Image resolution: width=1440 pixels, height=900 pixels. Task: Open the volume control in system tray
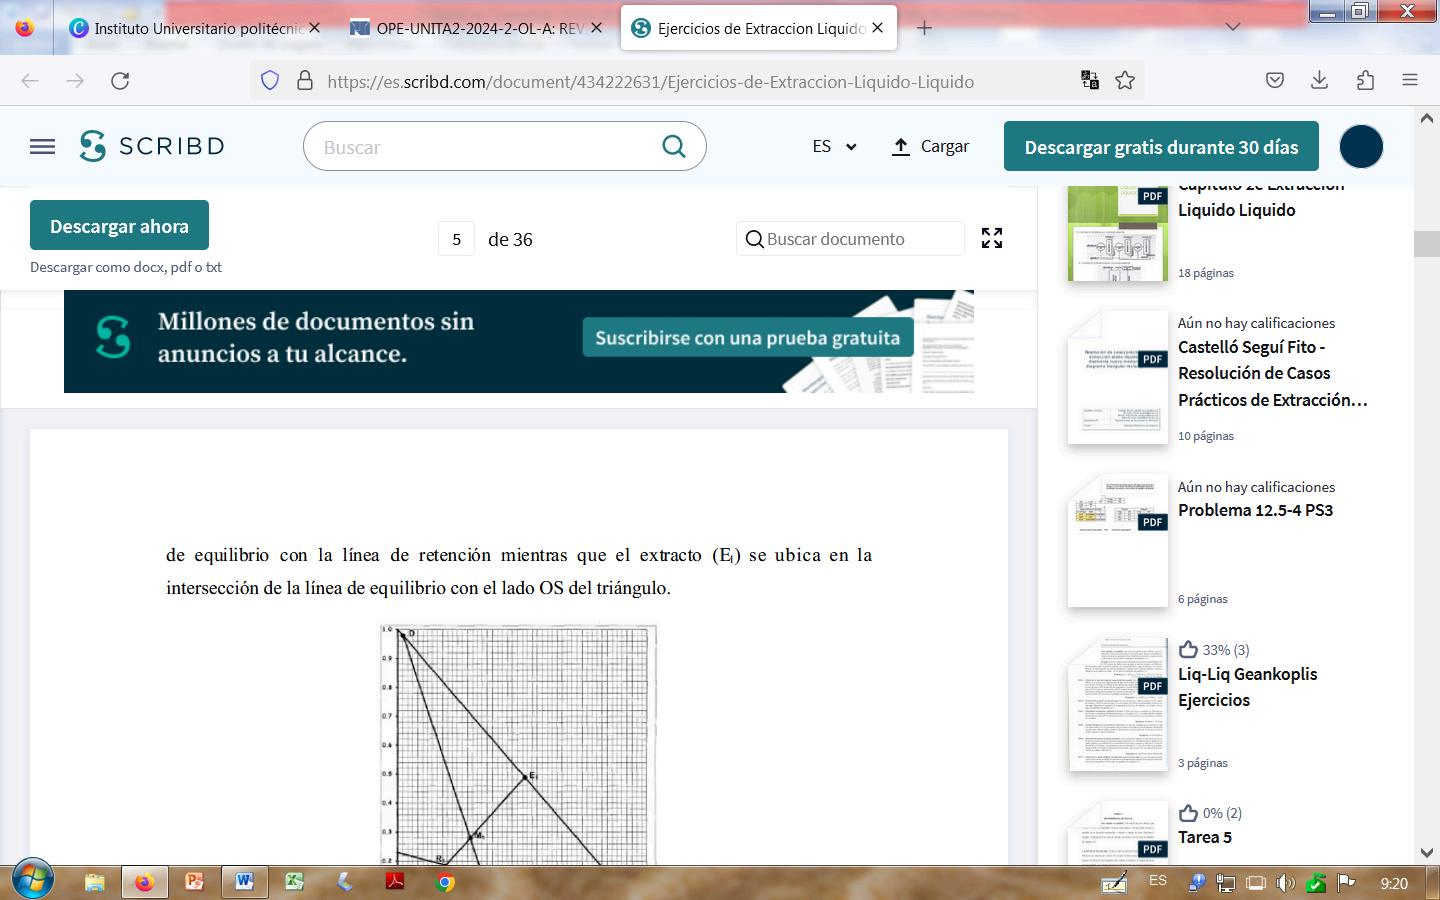pos(1286,883)
